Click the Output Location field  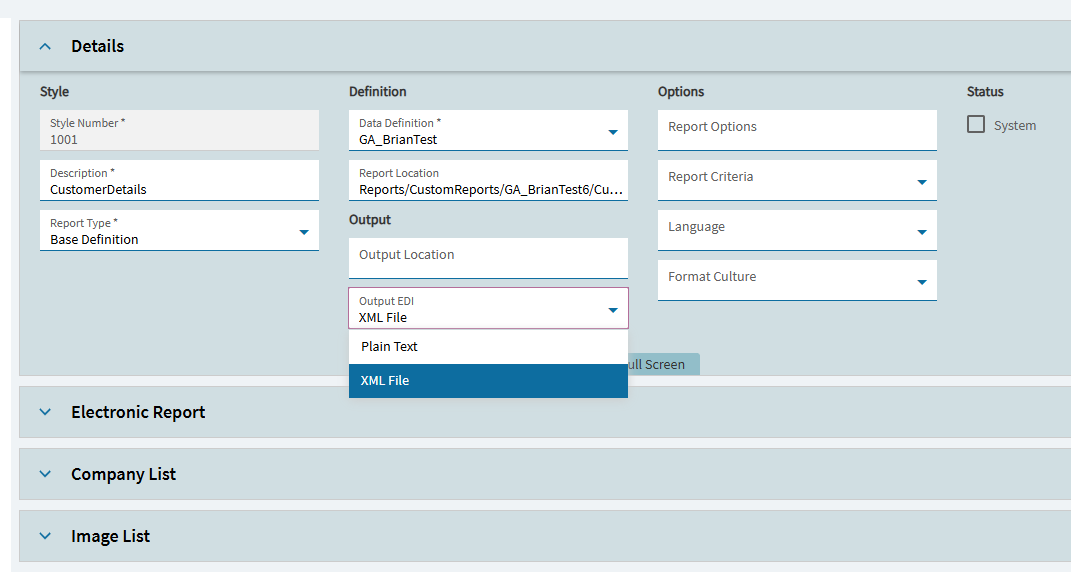click(x=488, y=257)
